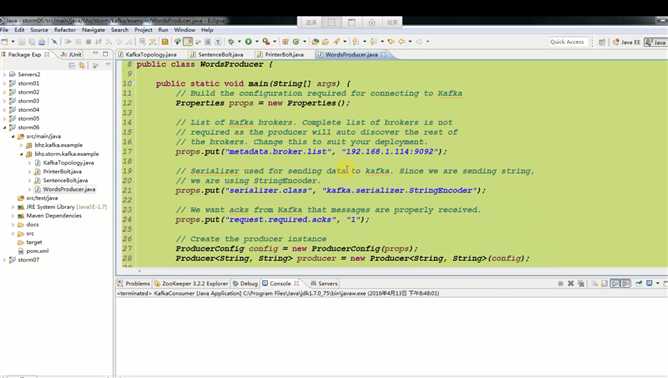Image resolution: width=668 pixels, height=378 pixels.
Task: Click the Run Last Tool icon with toolbox
Action: point(266,42)
